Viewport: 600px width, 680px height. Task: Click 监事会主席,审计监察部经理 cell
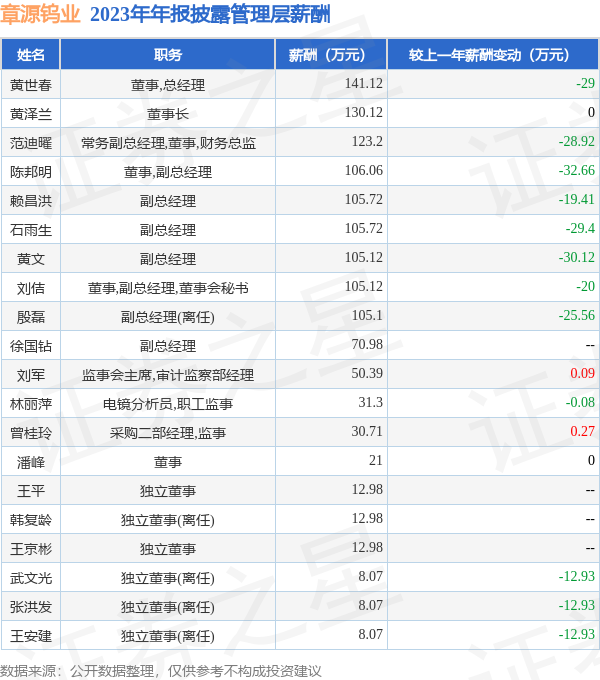click(168, 376)
